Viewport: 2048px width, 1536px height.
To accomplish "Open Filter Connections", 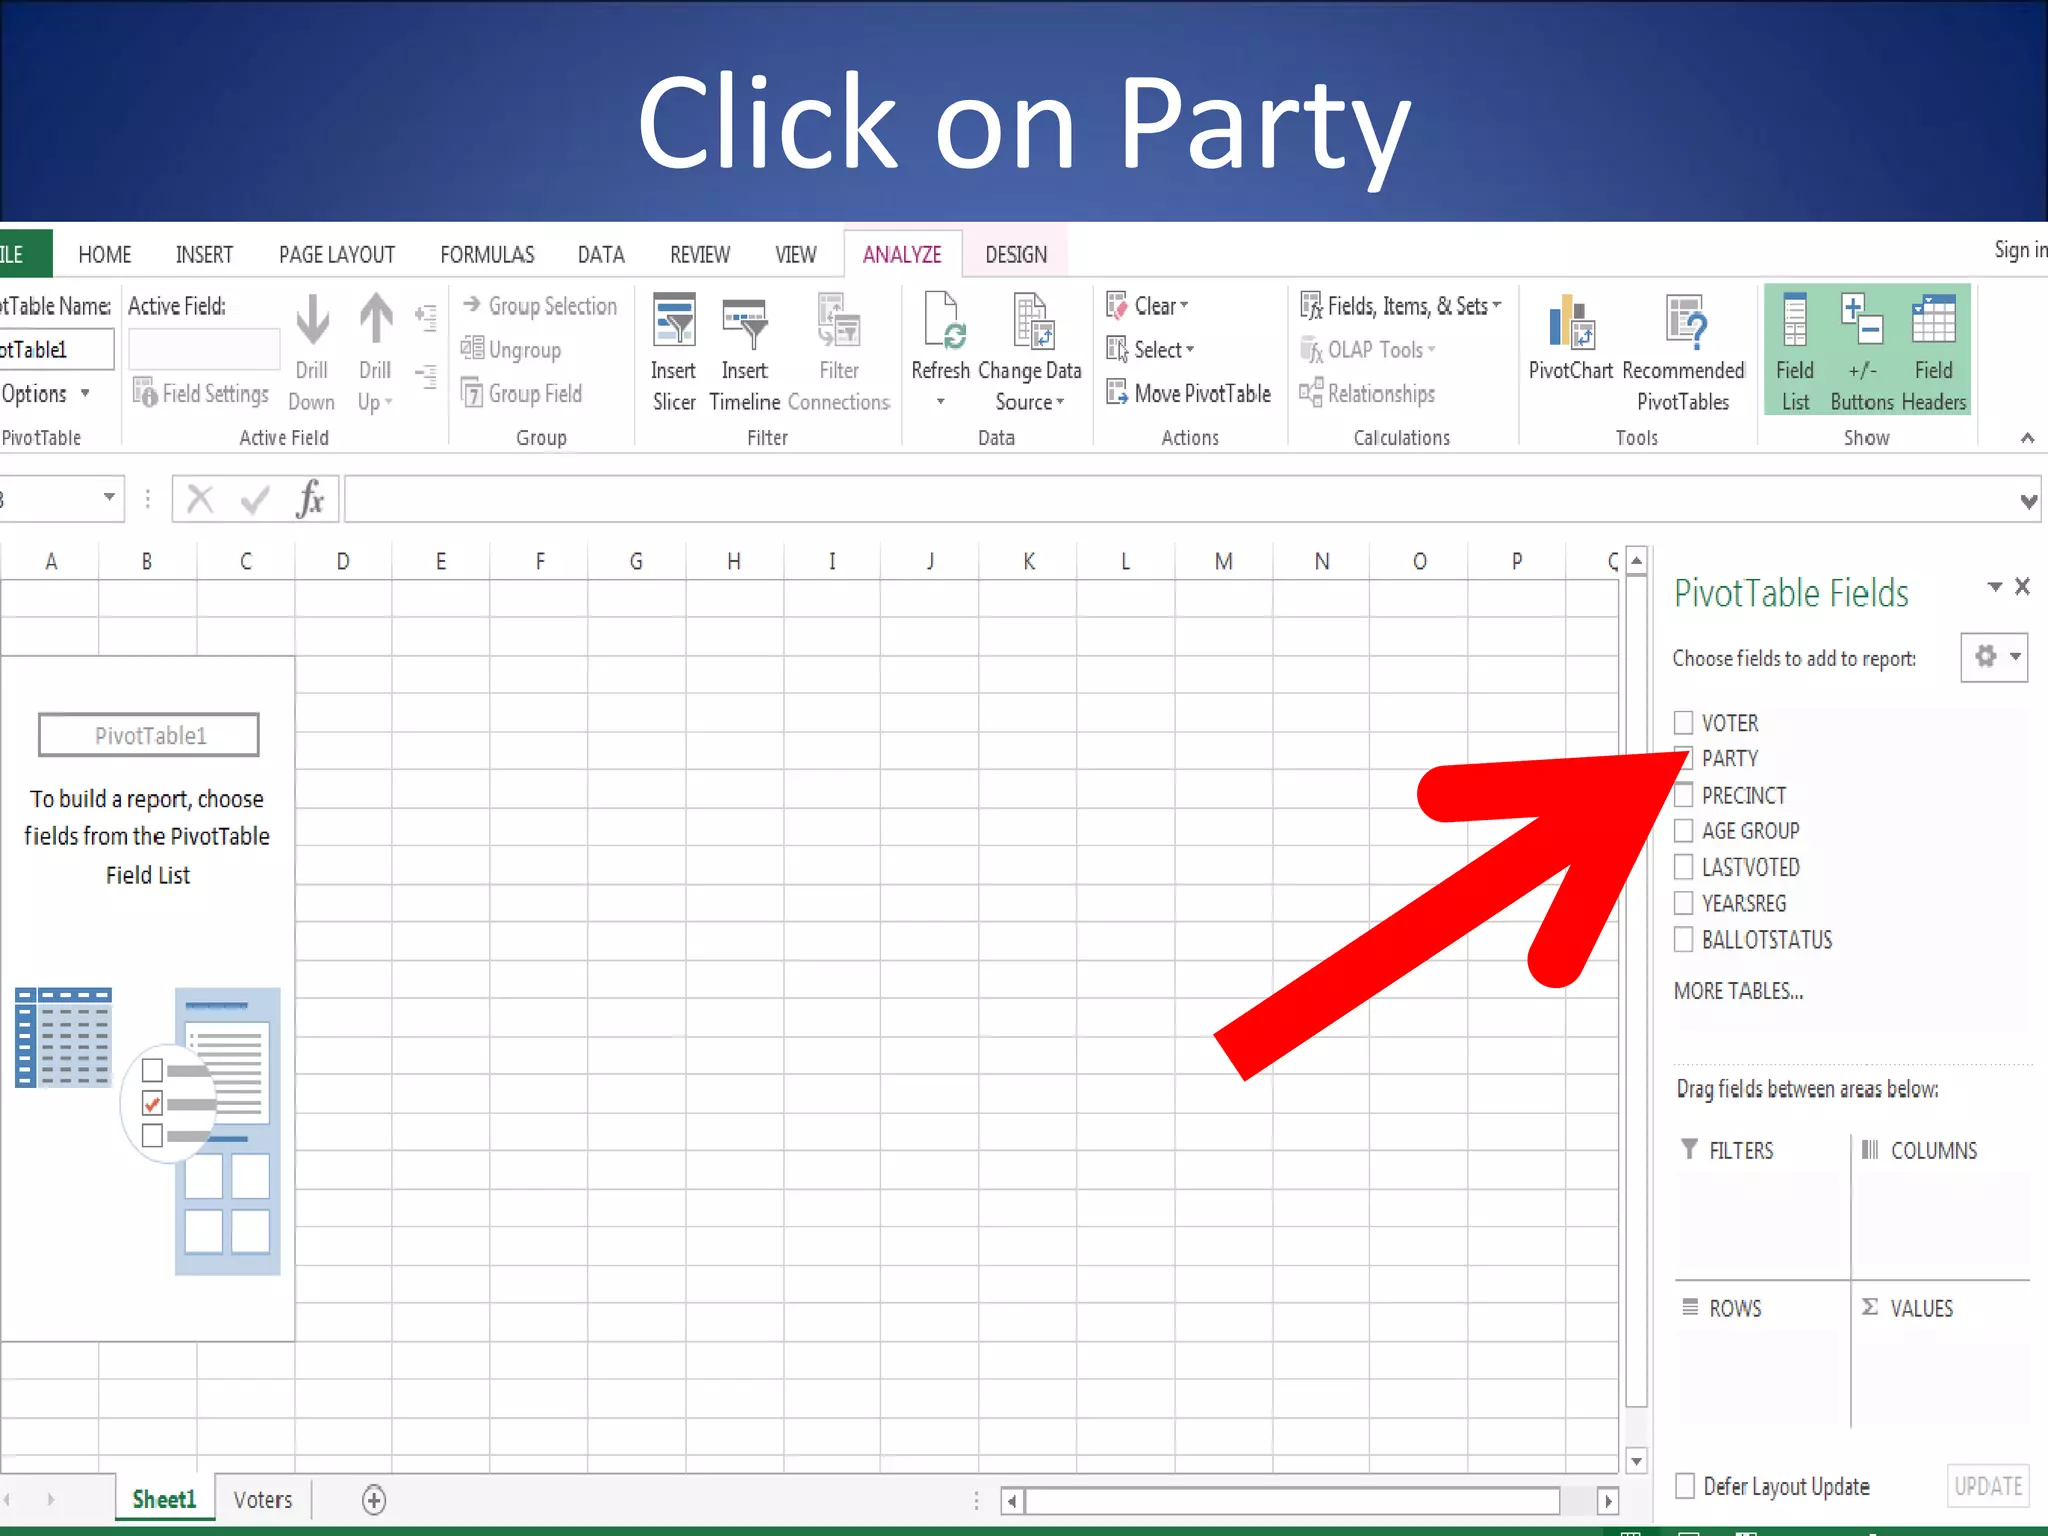I will (x=839, y=353).
